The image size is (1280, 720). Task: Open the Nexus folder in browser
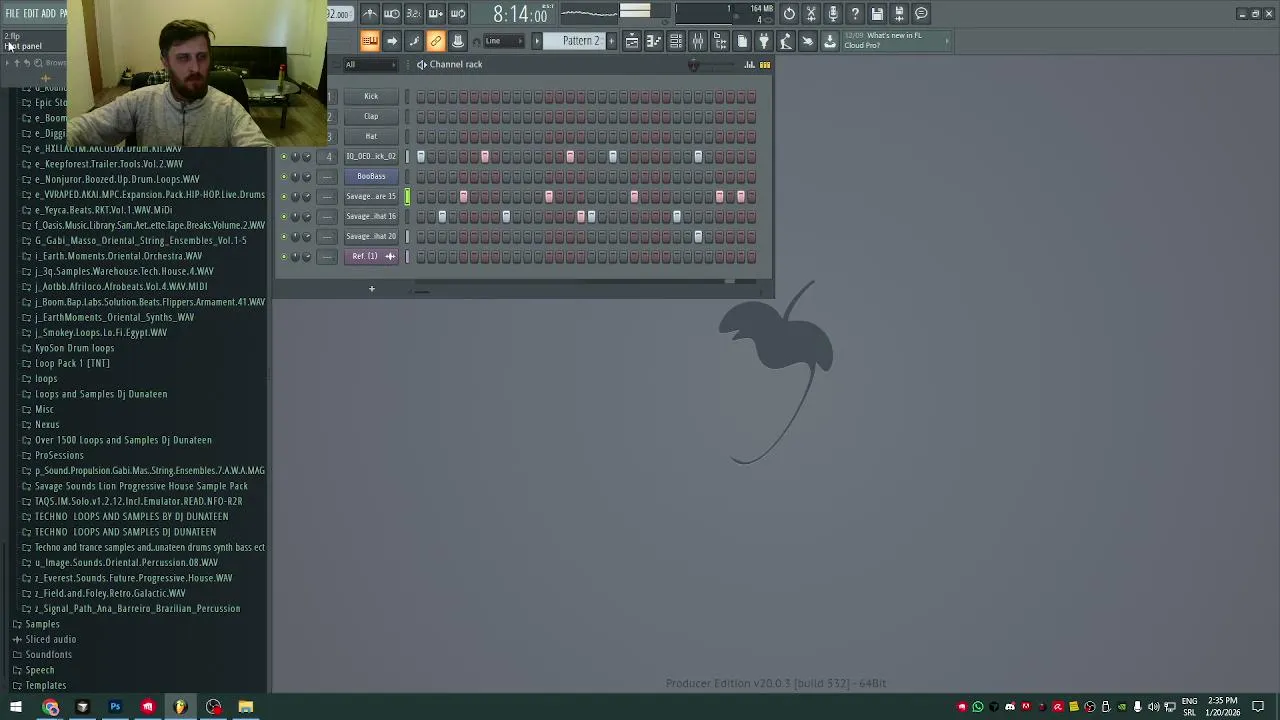tap(47, 425)
